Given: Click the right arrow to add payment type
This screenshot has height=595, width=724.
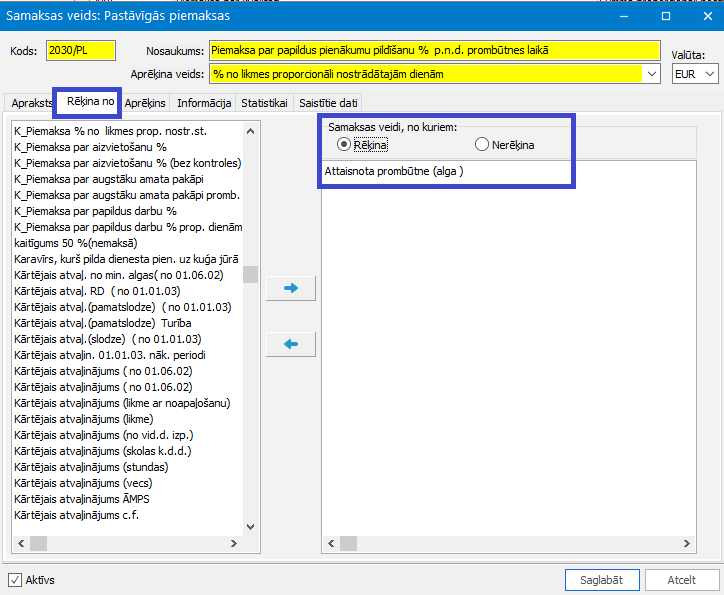Looking at the screenshot, I should [x=291, y=288].
